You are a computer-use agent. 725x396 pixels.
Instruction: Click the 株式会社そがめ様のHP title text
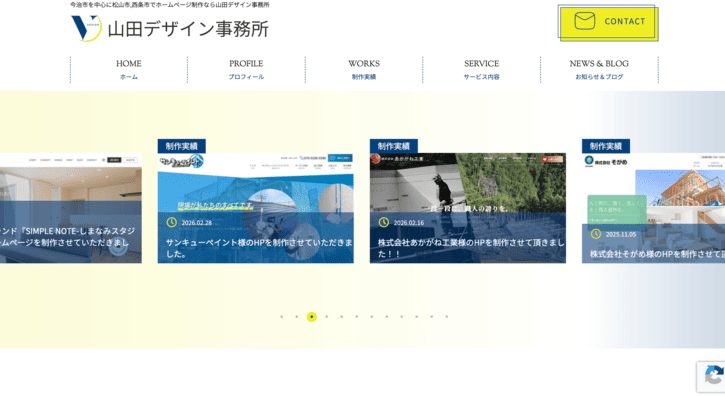[657, 254]
